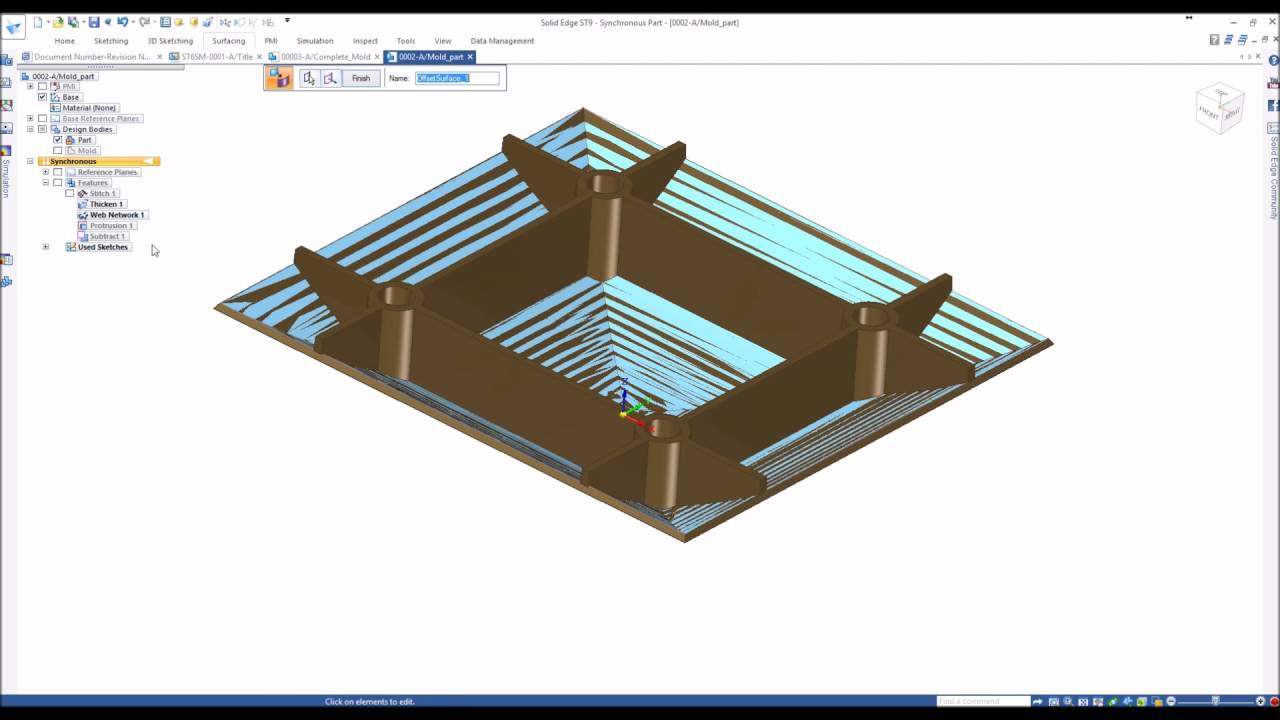Click the Help question mark icon in ribbon
This screenshot has width=1280, height=720.
click(x=1214, y=40)
